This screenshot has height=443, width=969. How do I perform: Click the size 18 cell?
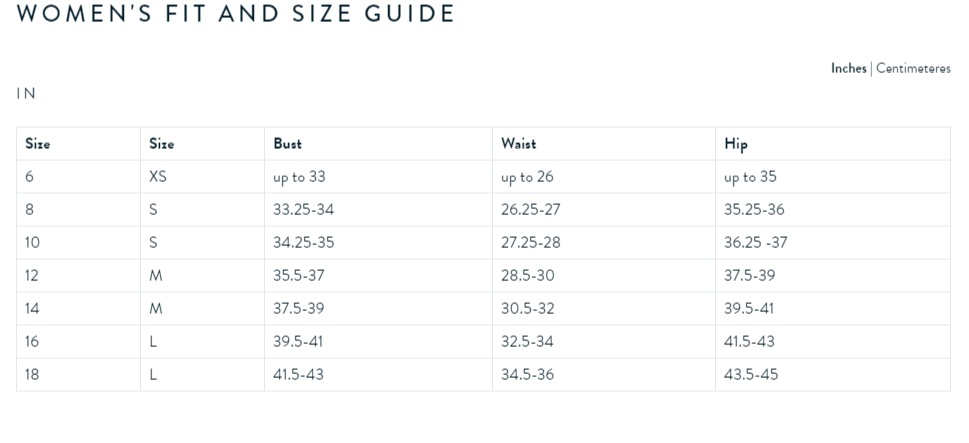[32, 374]
